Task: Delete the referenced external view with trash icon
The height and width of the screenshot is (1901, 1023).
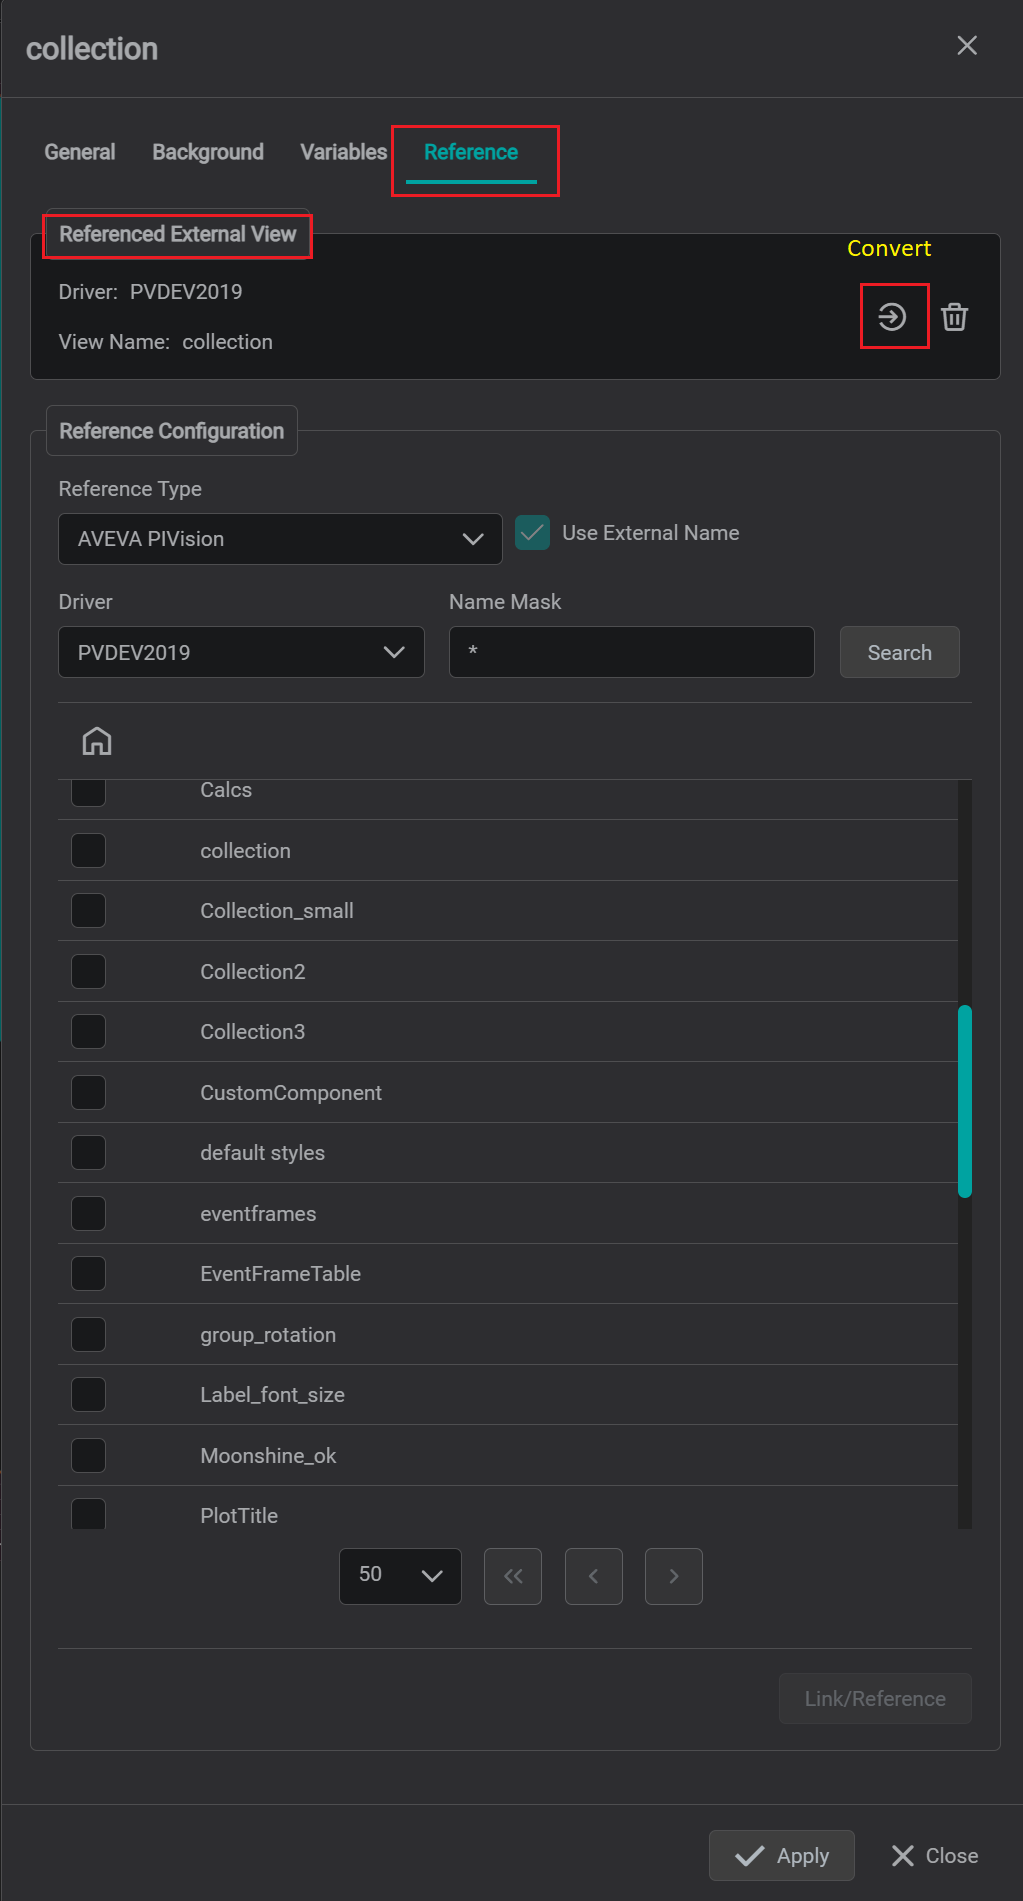Action: pos(955,317)
